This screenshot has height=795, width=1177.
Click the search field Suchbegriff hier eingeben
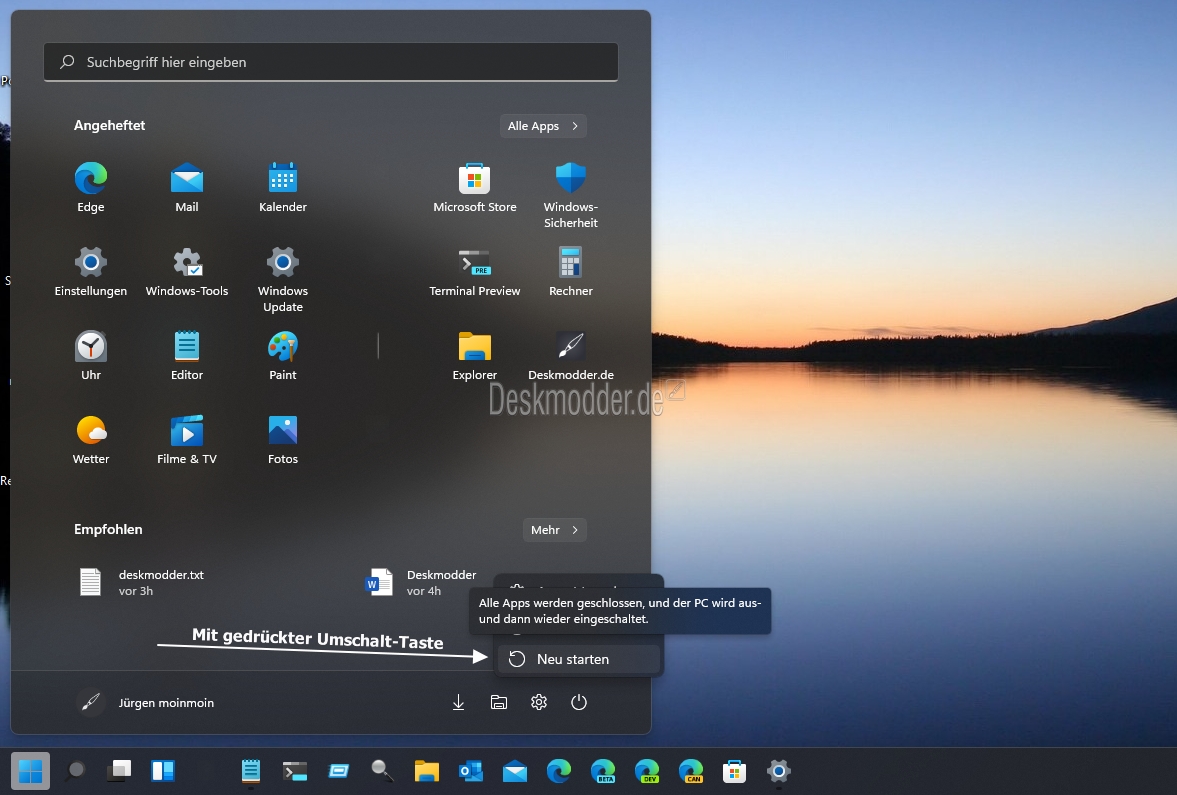[331, 62]
